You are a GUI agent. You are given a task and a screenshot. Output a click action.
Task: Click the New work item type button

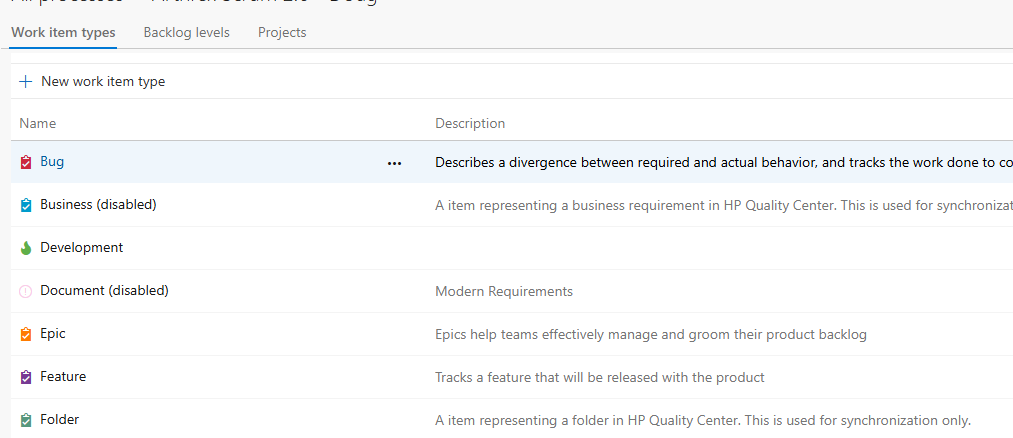point(102,82)
